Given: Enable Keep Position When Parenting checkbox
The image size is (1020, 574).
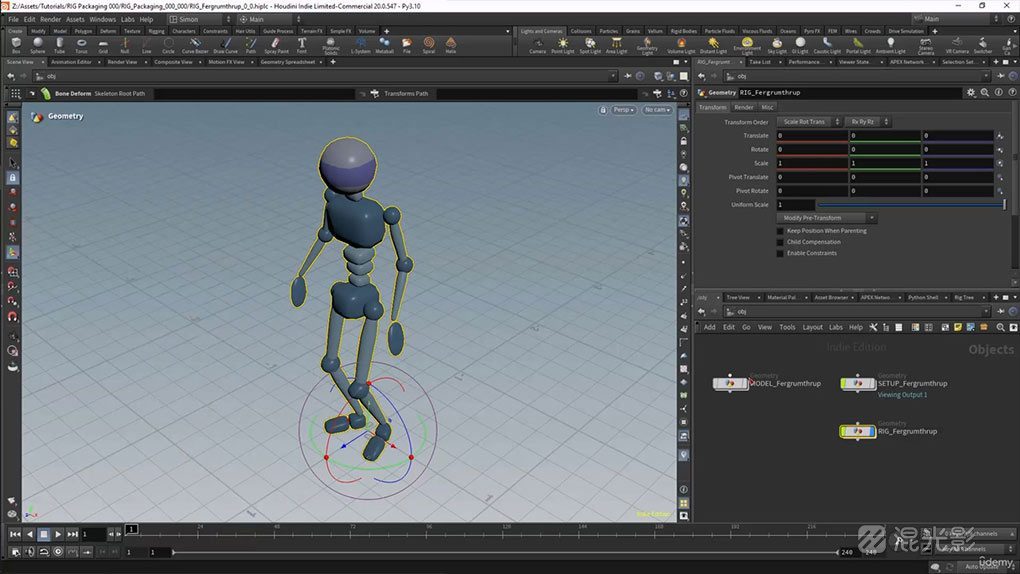Looking at the screenshot, I should click(x=780, y=230).
